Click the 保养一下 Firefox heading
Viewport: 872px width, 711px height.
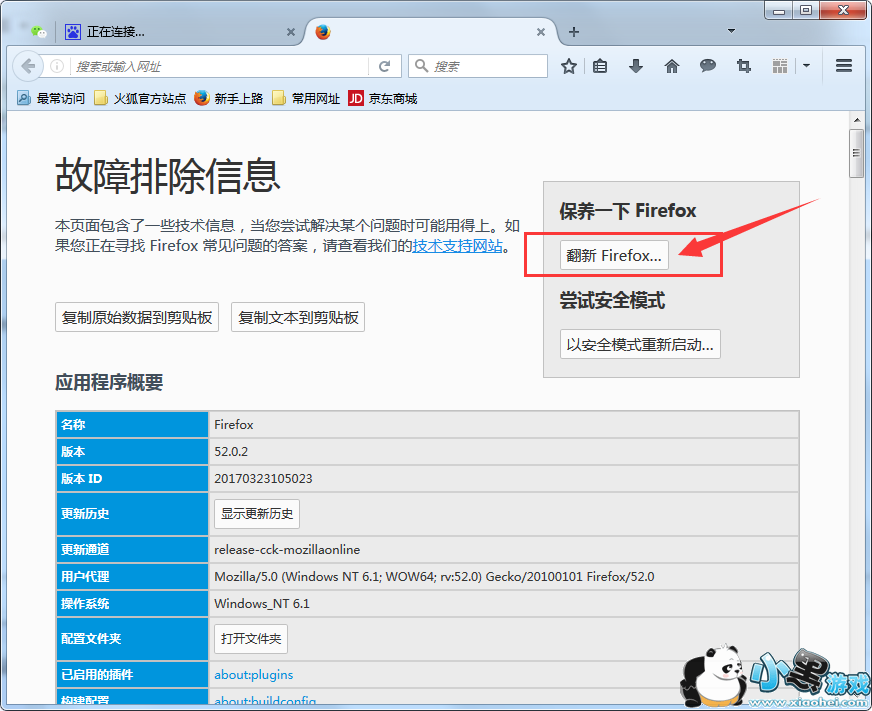(628, 210)
